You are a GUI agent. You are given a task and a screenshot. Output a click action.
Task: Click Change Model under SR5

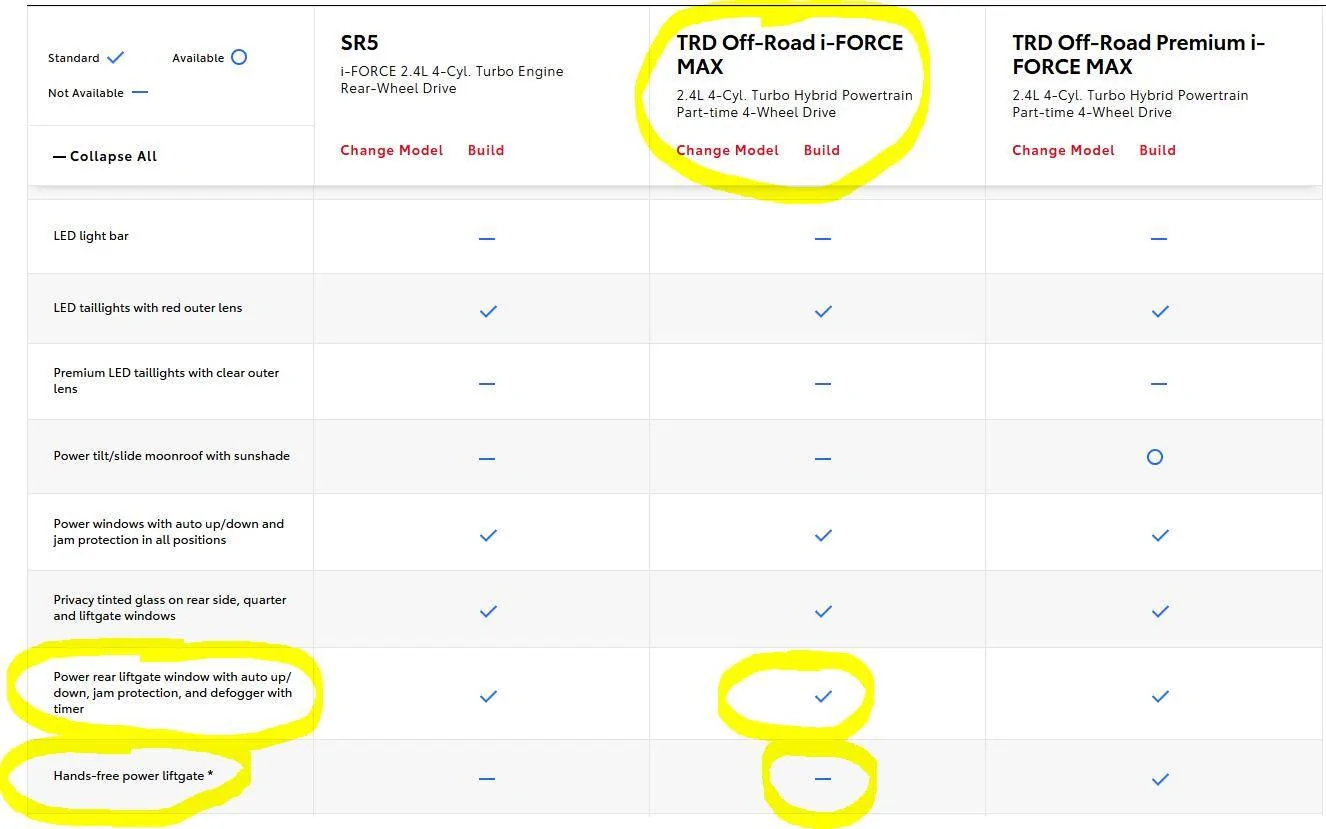(x=391, y=150)
